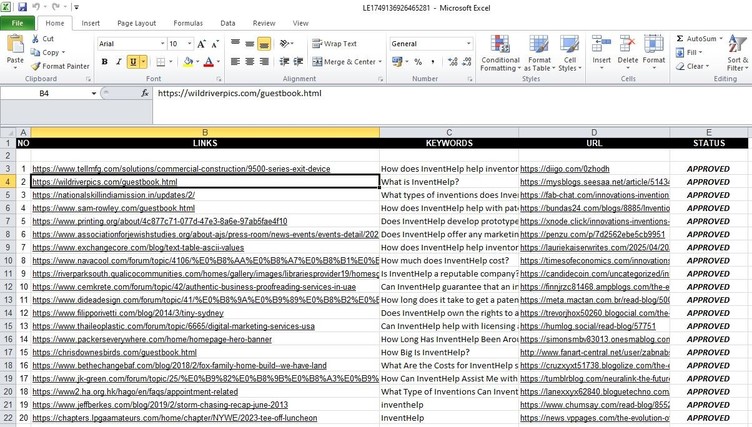Toggle Italic formatting

click(x=119, y=62)
